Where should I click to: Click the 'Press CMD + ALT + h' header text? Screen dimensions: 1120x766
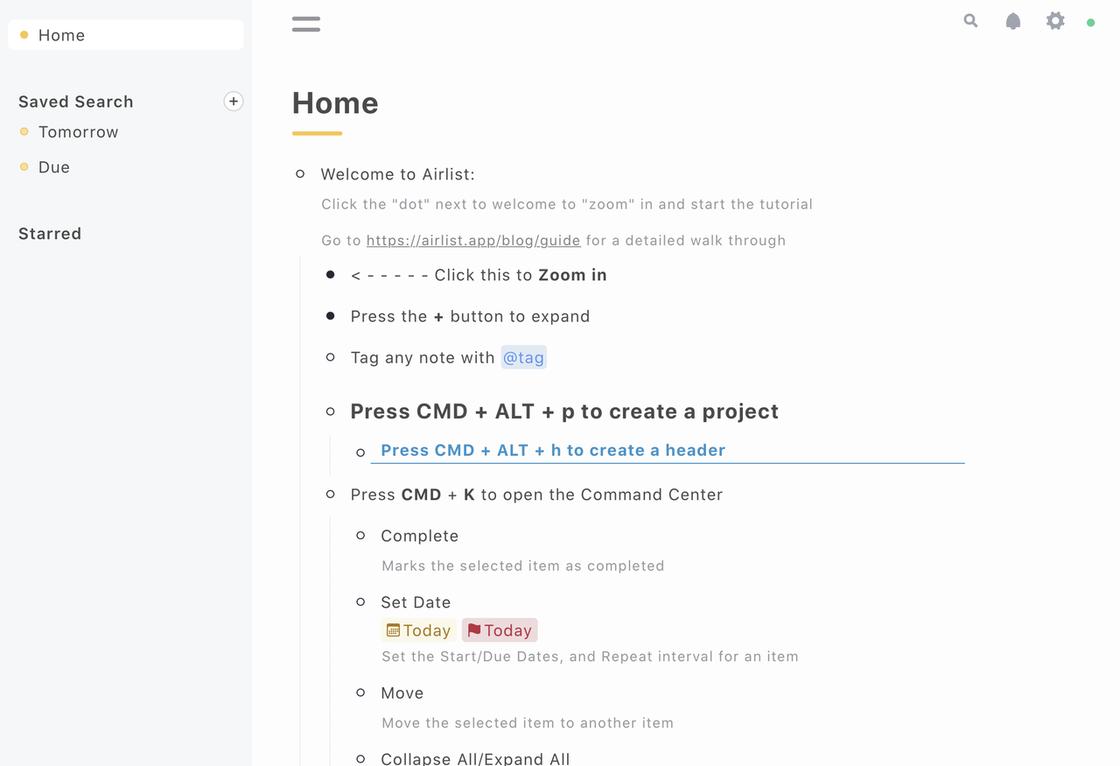click(x=553, y=450)
